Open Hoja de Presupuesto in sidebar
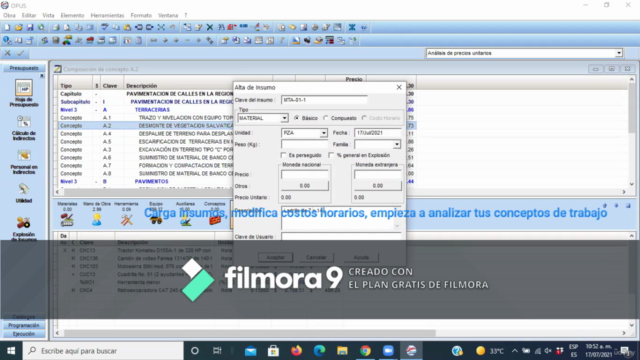Screen dimensions: 640x360 pyautogui.click(x=24, y=93)
